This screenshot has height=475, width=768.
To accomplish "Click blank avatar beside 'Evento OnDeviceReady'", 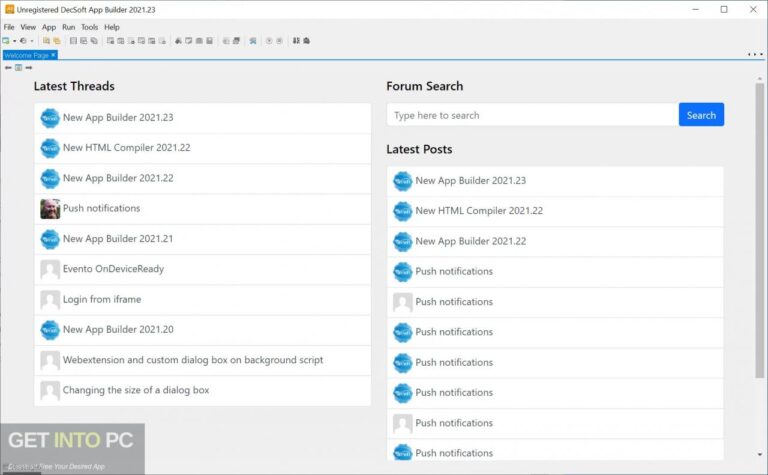I will pos(50,269).
